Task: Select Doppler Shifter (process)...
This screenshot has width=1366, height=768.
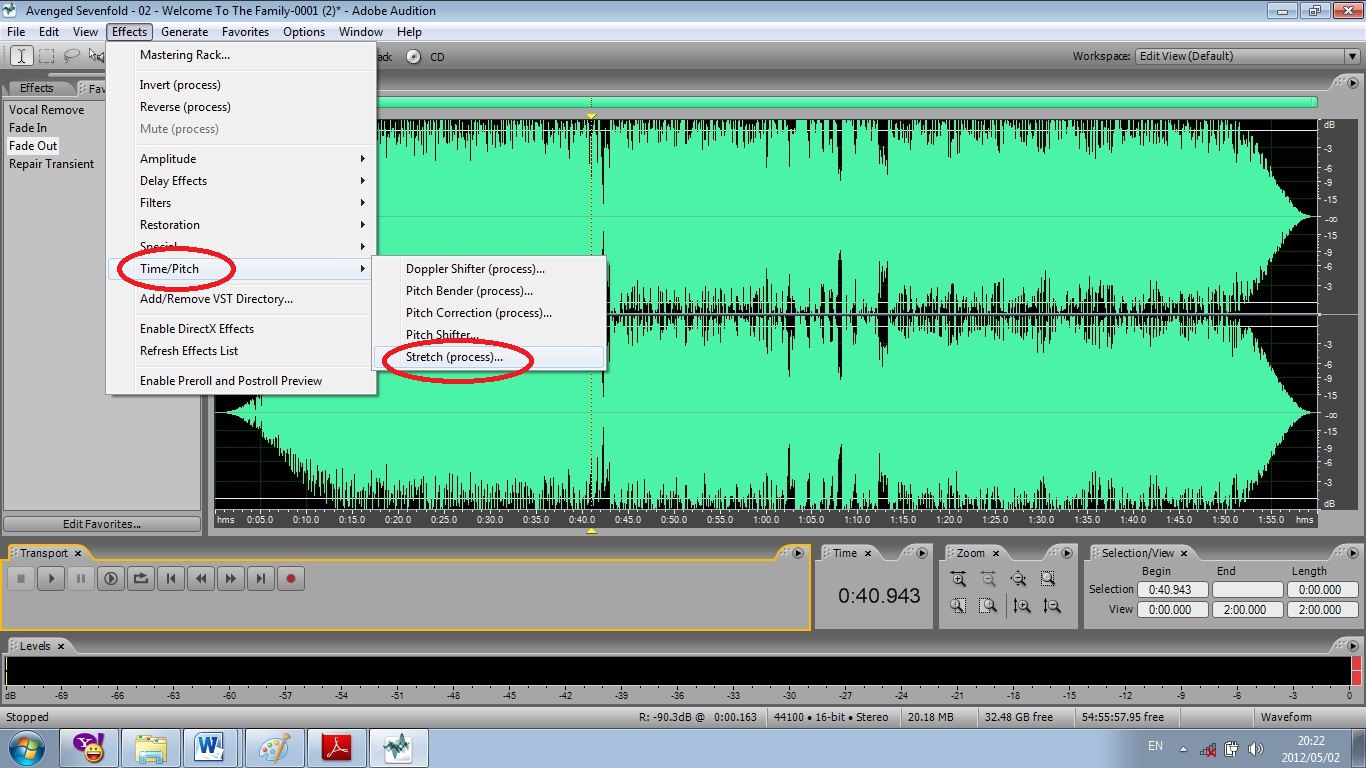Action: pyautogui.click(x=489, y=269)
